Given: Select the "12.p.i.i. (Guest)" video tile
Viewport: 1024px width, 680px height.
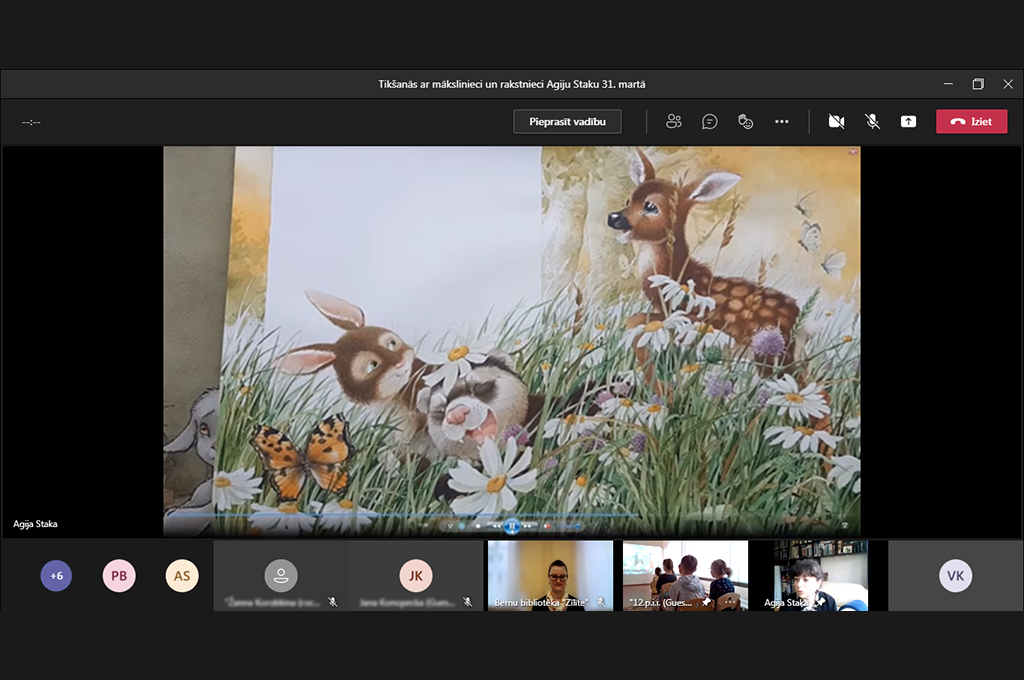Looking at the screenshot, I should (685, 575).
